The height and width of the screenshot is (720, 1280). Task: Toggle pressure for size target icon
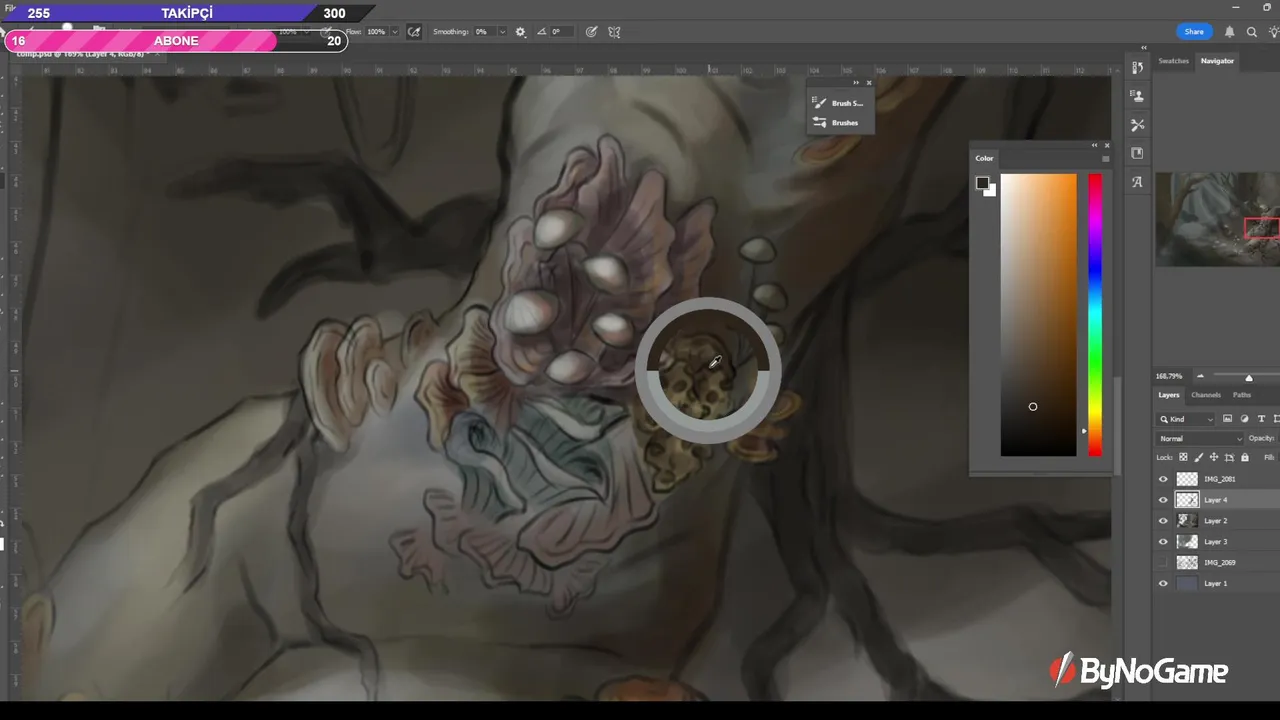point(591,32)
